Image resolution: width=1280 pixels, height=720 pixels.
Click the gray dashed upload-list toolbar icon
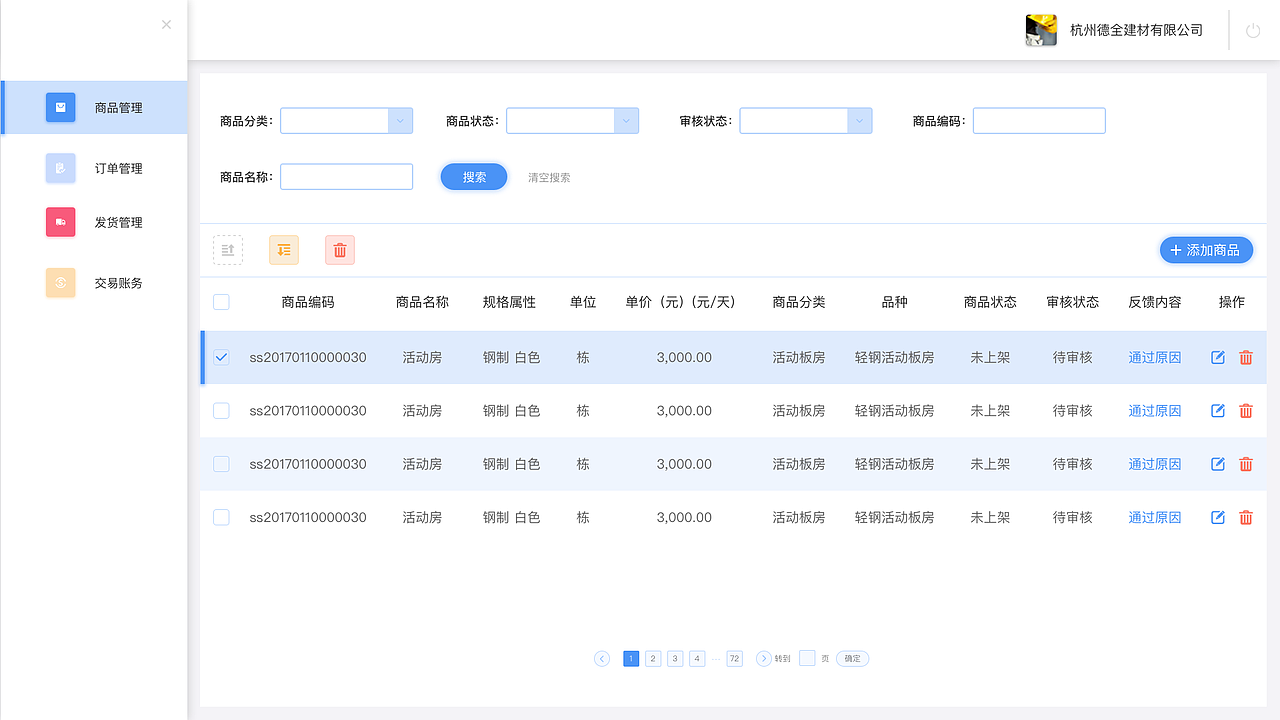click(228, 250)
